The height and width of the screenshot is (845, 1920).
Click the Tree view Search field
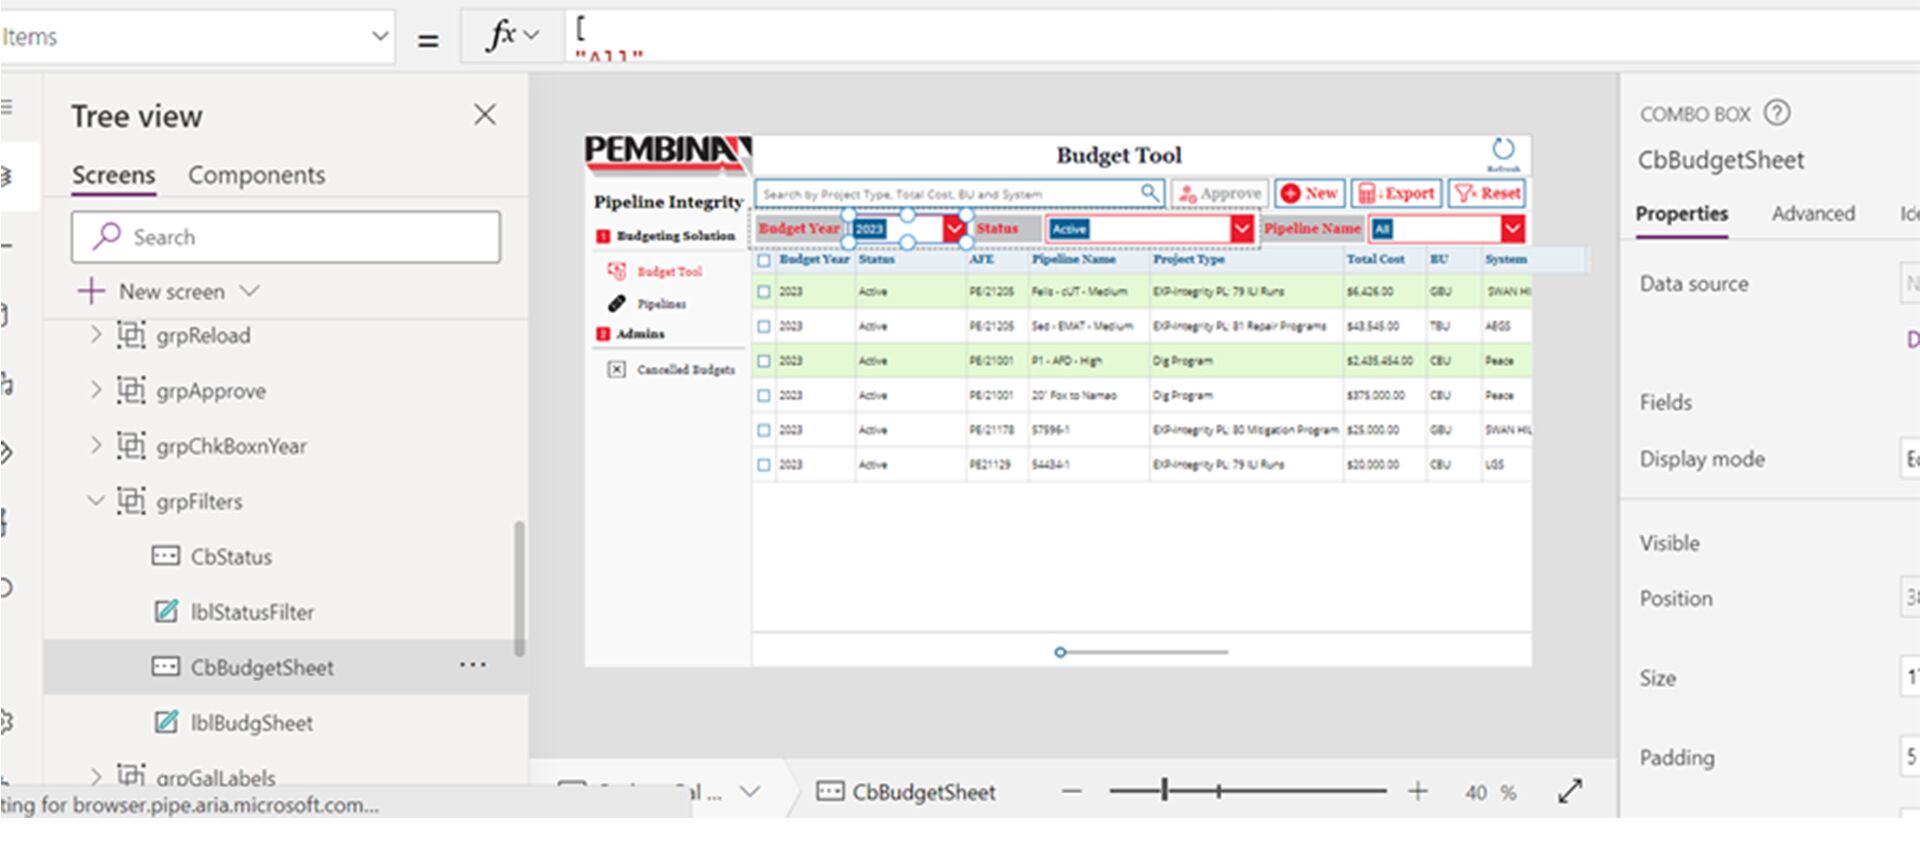286,237
